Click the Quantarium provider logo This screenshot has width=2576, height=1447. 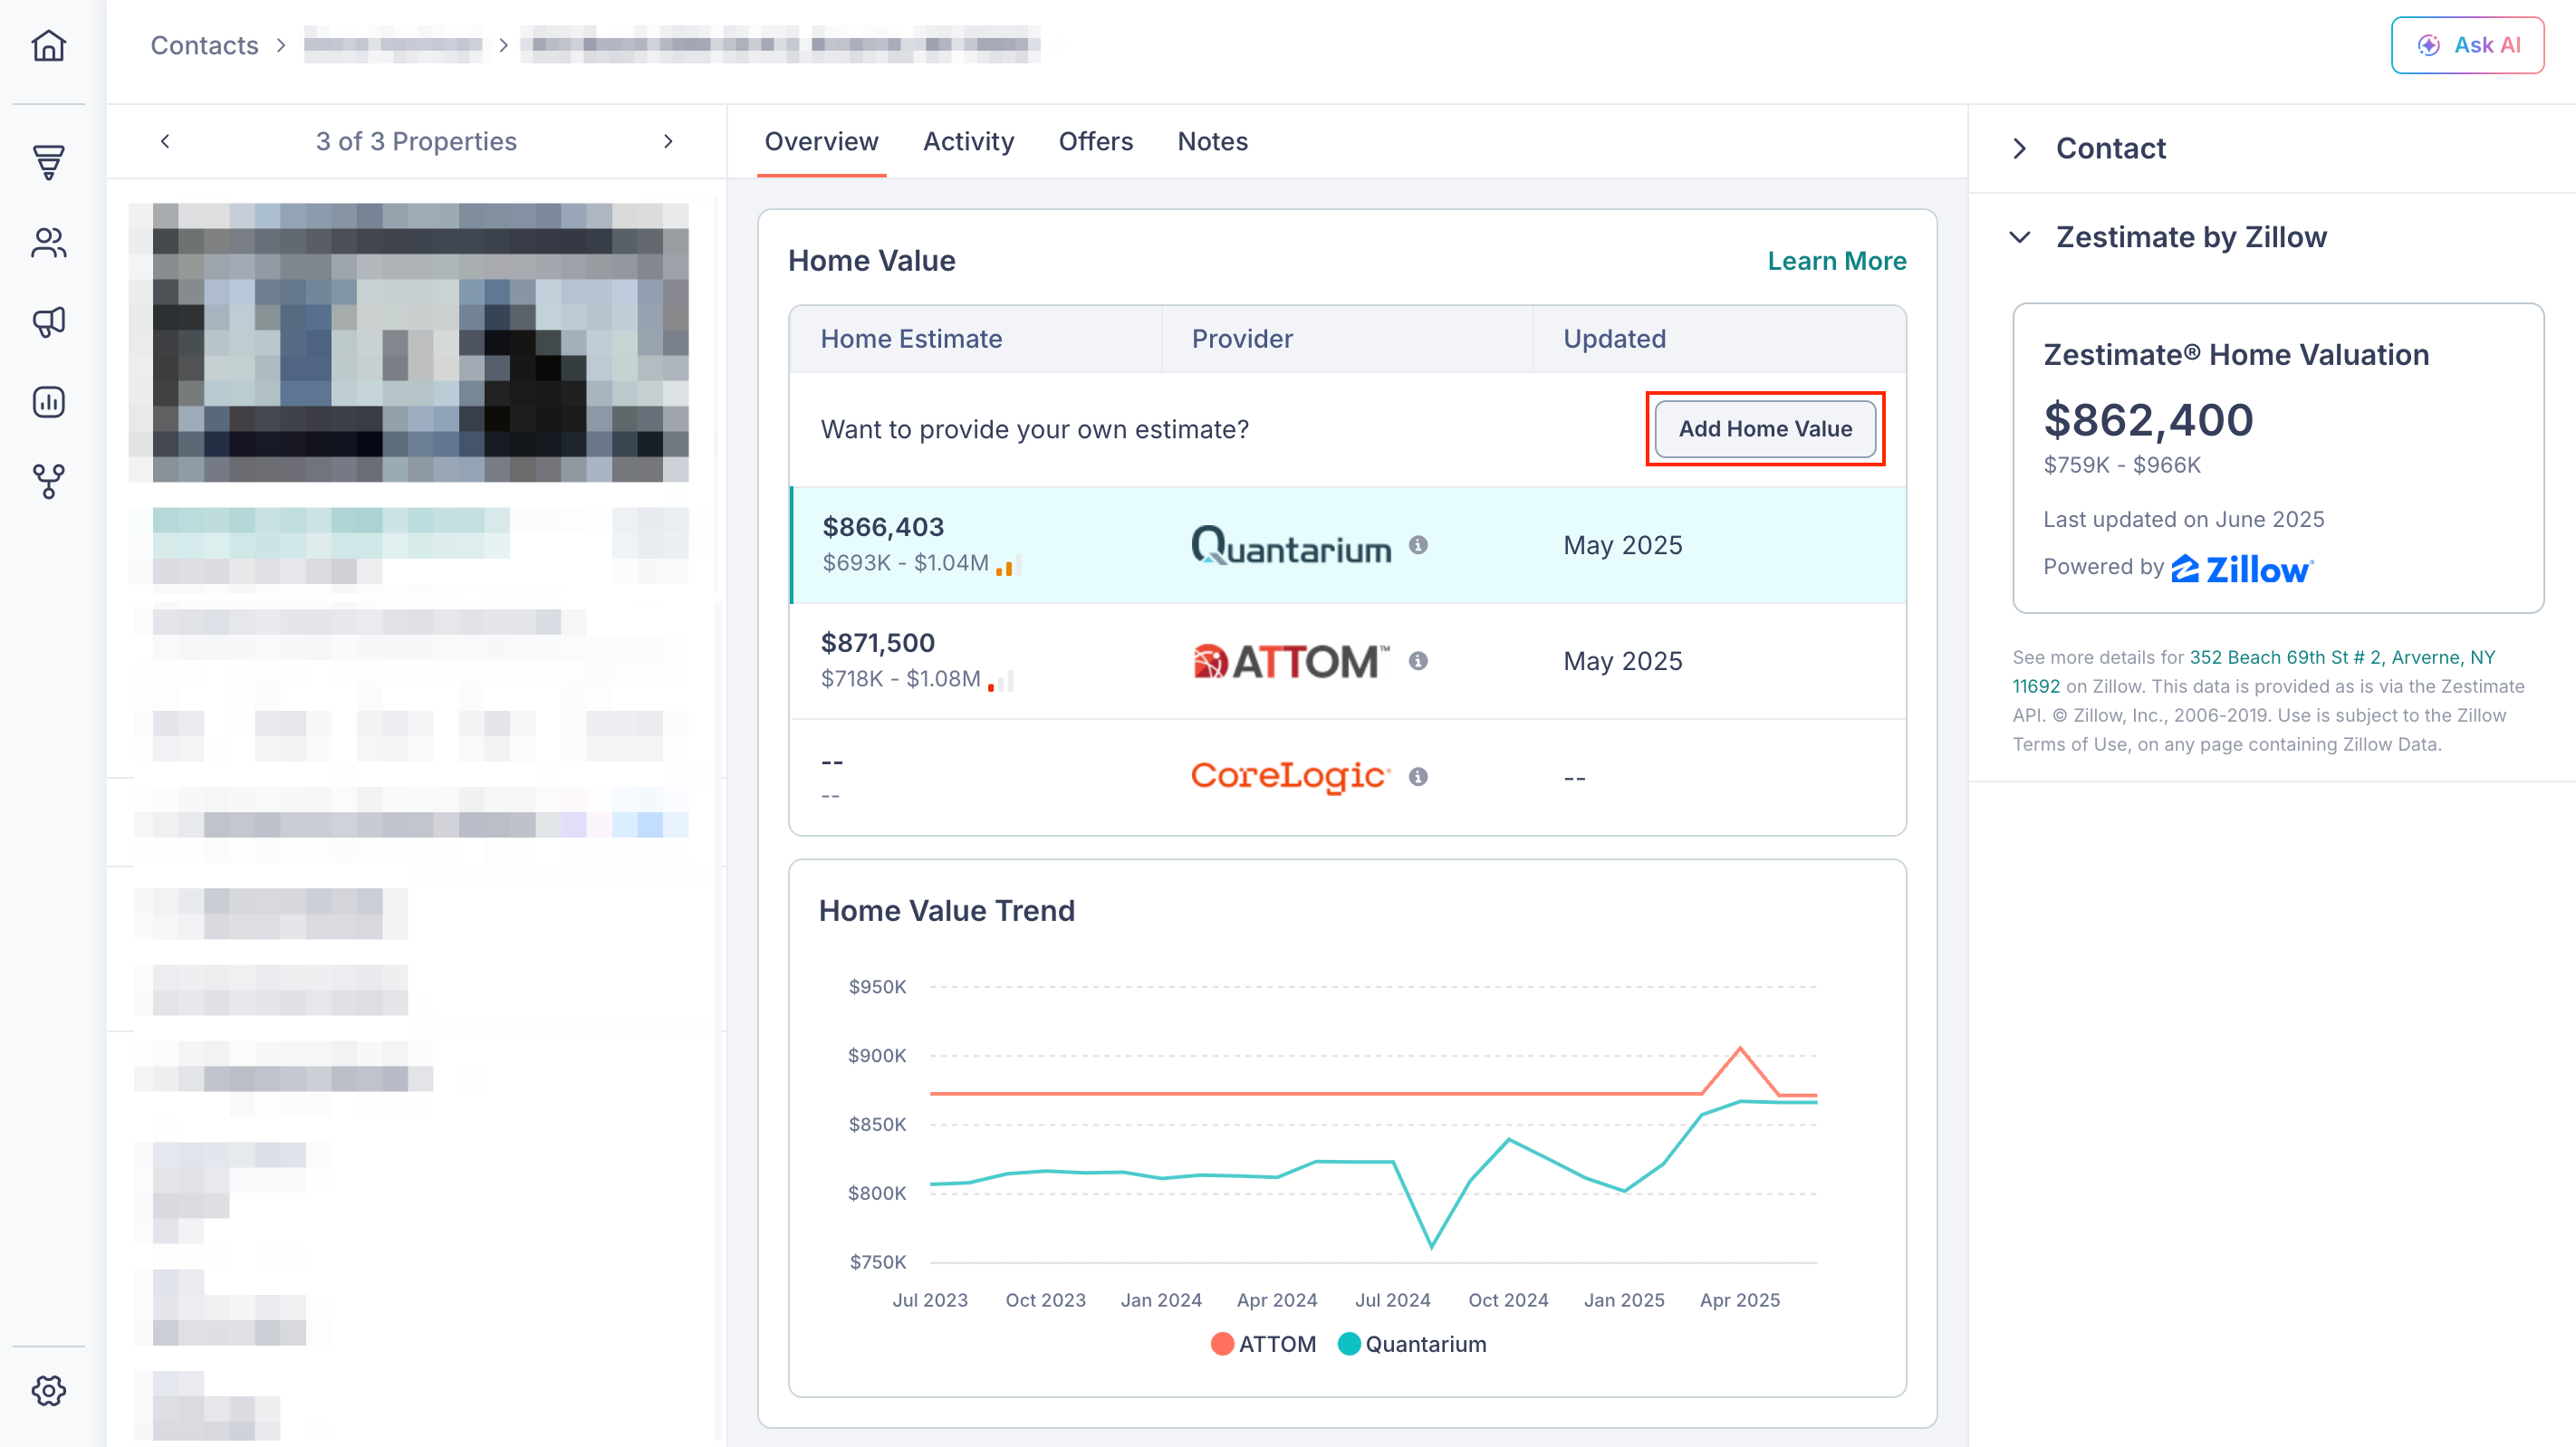pyautogui.click(x=1291, y=545)
